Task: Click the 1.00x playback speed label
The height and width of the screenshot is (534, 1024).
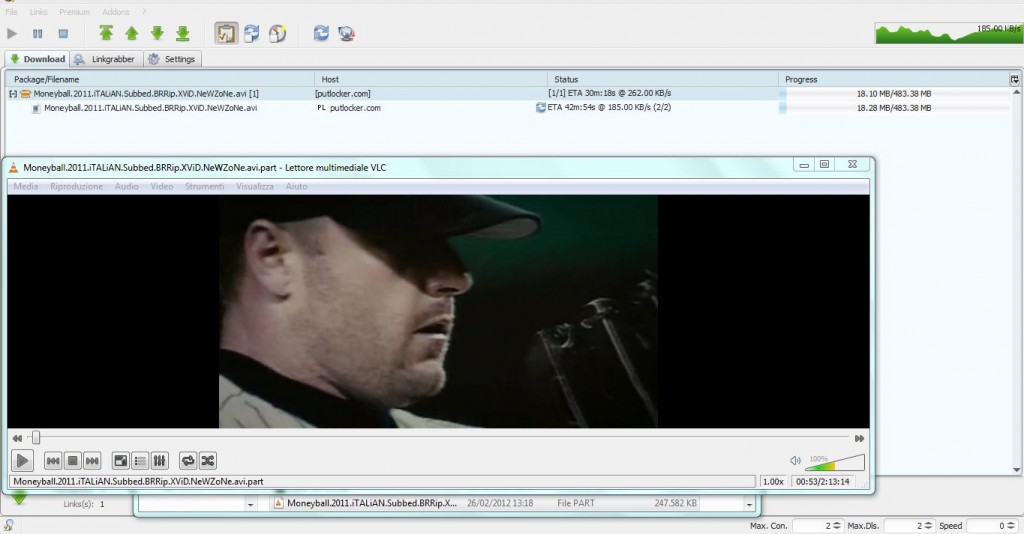Action: (x=773, y=481)
